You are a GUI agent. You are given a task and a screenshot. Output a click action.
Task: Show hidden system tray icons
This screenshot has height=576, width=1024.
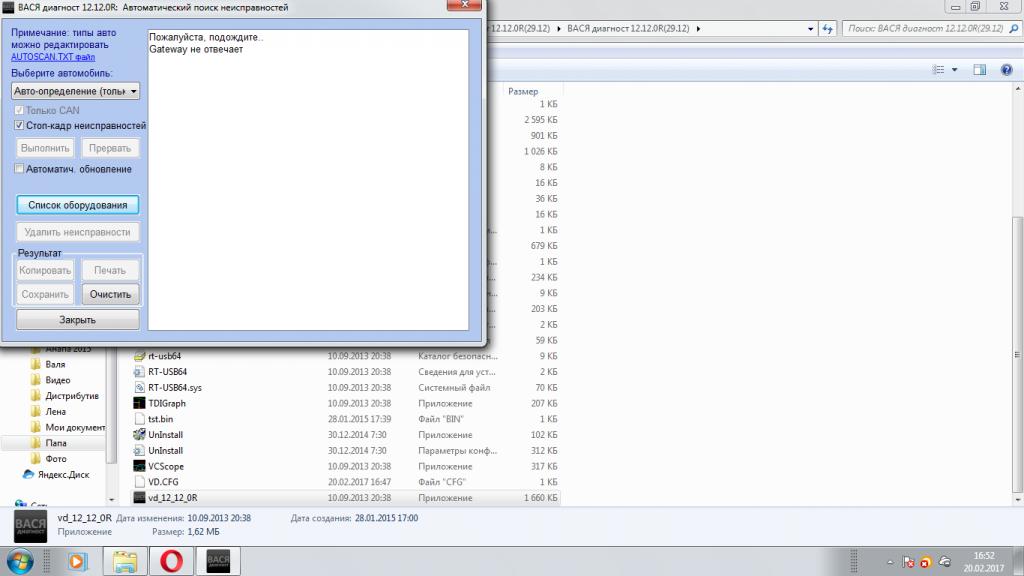click(889, 562)
